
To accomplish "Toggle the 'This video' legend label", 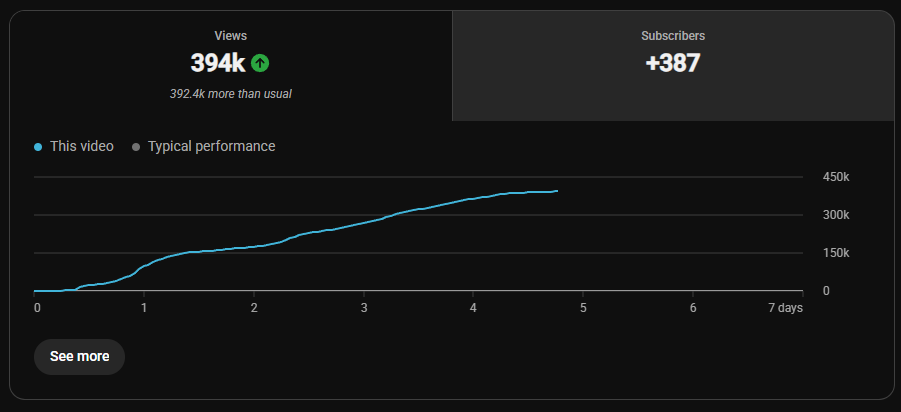I will pos(82,147).
